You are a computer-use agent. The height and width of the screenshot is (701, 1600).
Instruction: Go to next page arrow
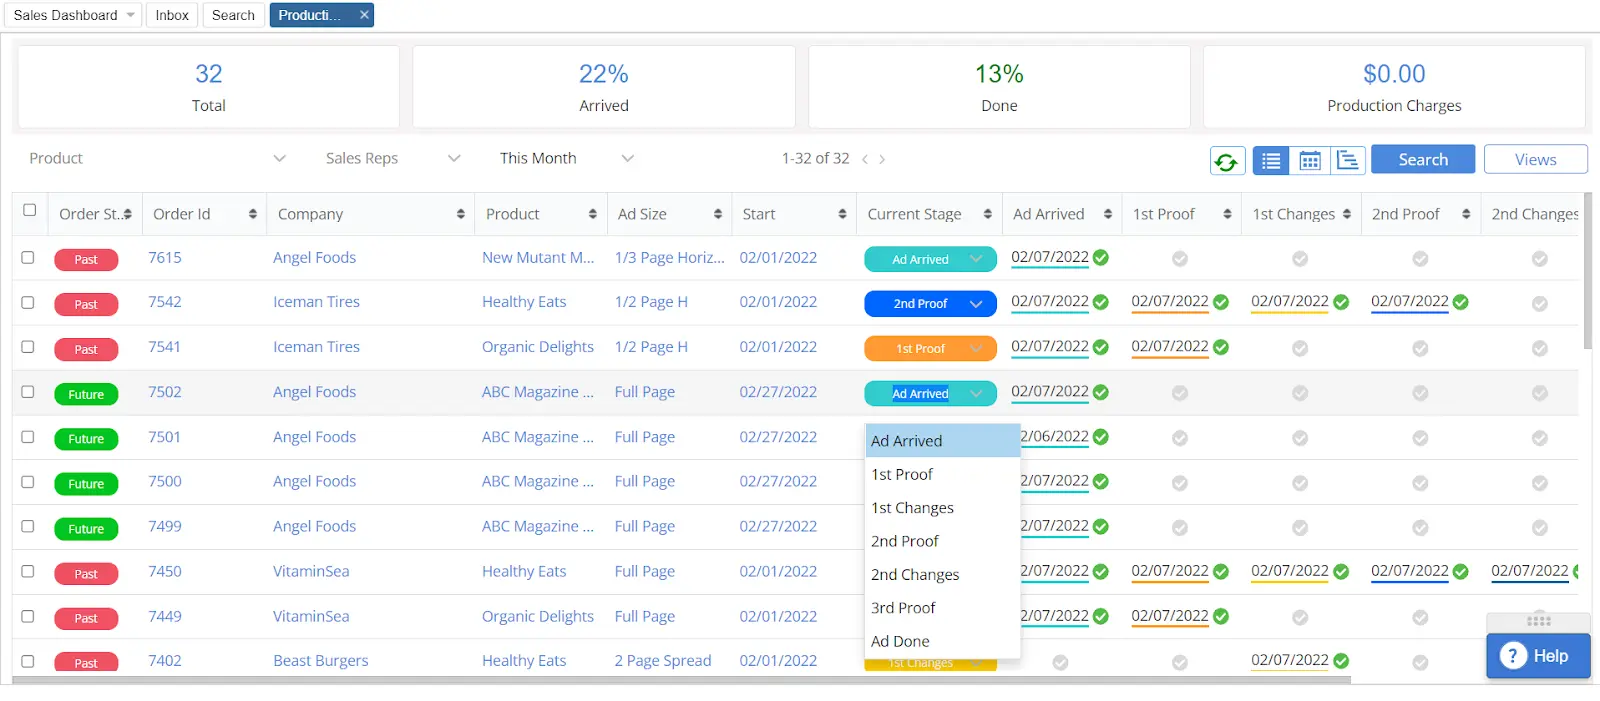tap(882, 159)
